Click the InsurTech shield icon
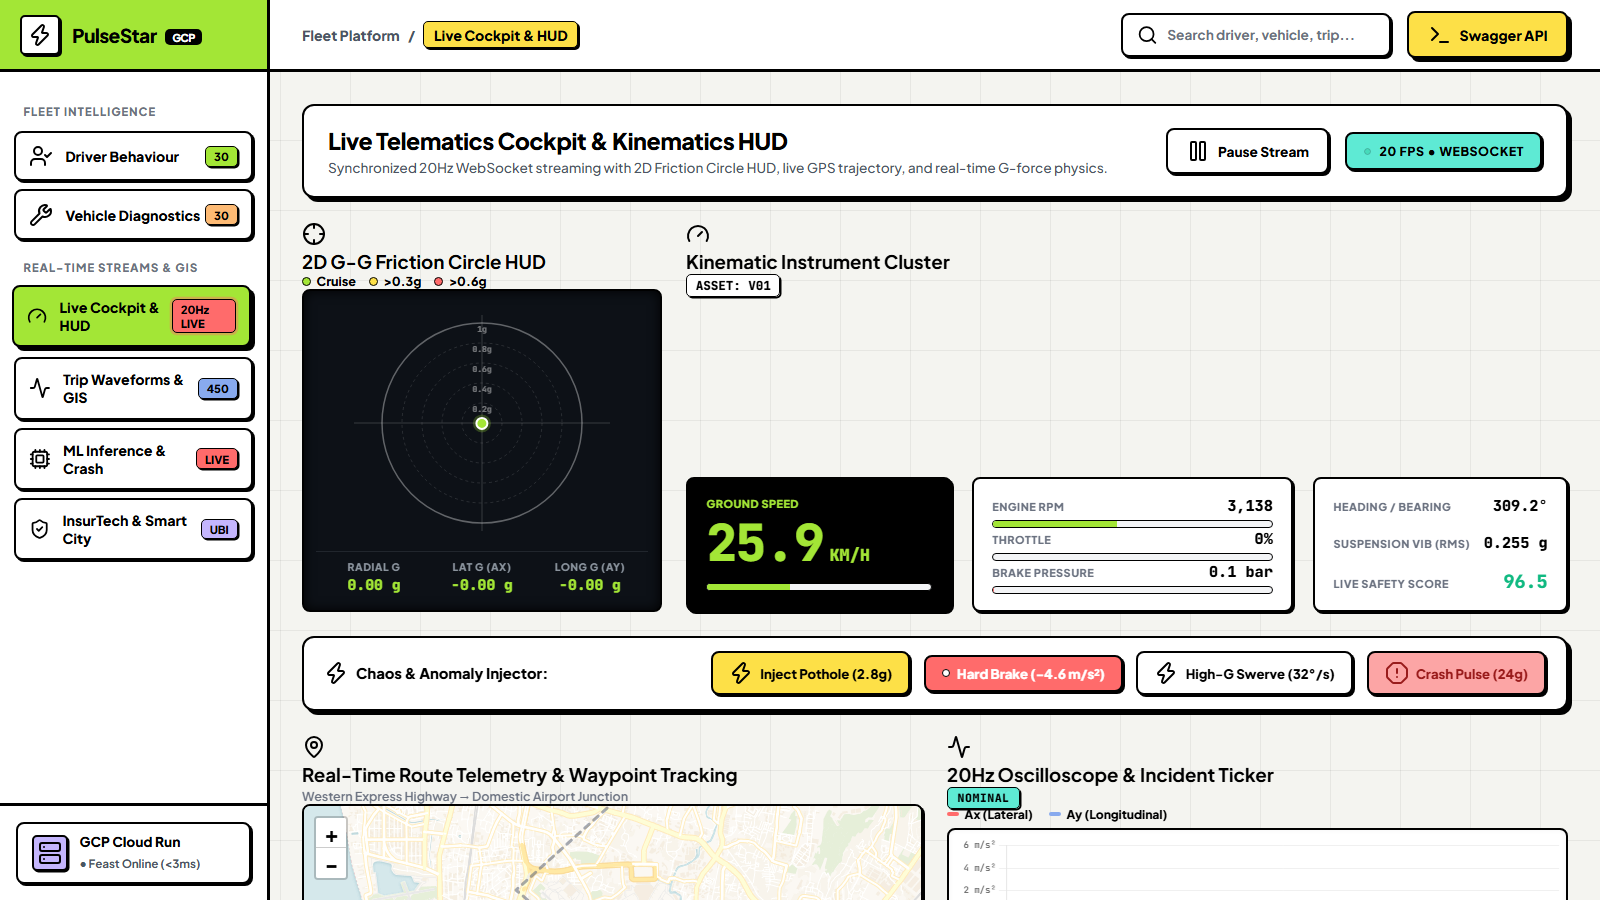This screenshot has width=1600, height=900. (40, 529)
